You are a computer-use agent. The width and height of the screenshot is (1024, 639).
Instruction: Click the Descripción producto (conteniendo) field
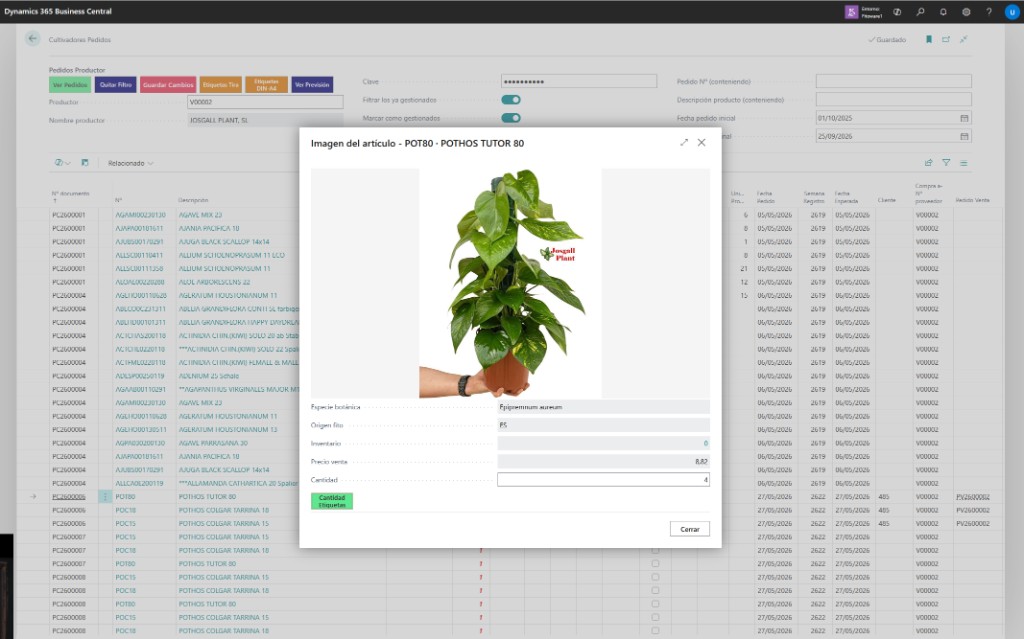[893, 100]
